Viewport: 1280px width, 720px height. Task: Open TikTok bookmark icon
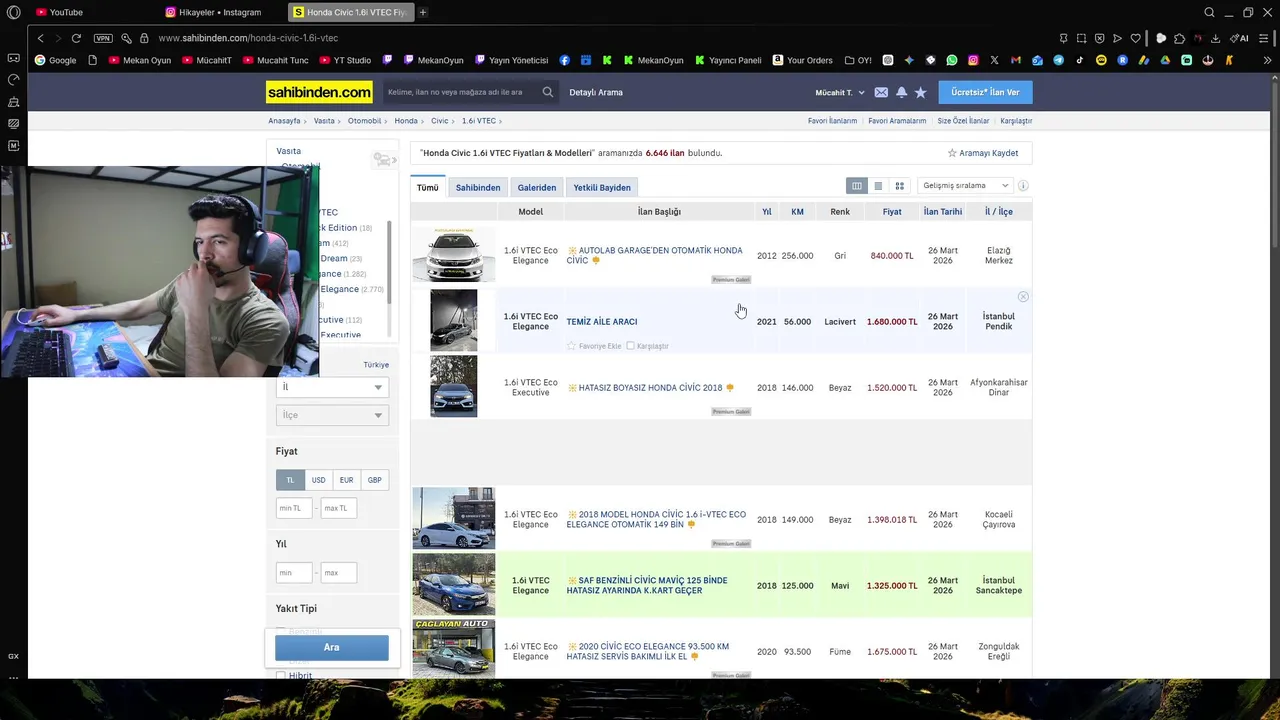coord(1080,60)
